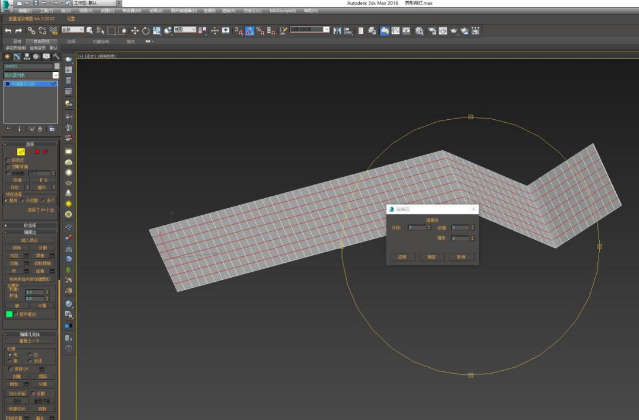Click the 取消 (Cancel) button in dialog
Viewport: 639px width, 420px height.
460,257
